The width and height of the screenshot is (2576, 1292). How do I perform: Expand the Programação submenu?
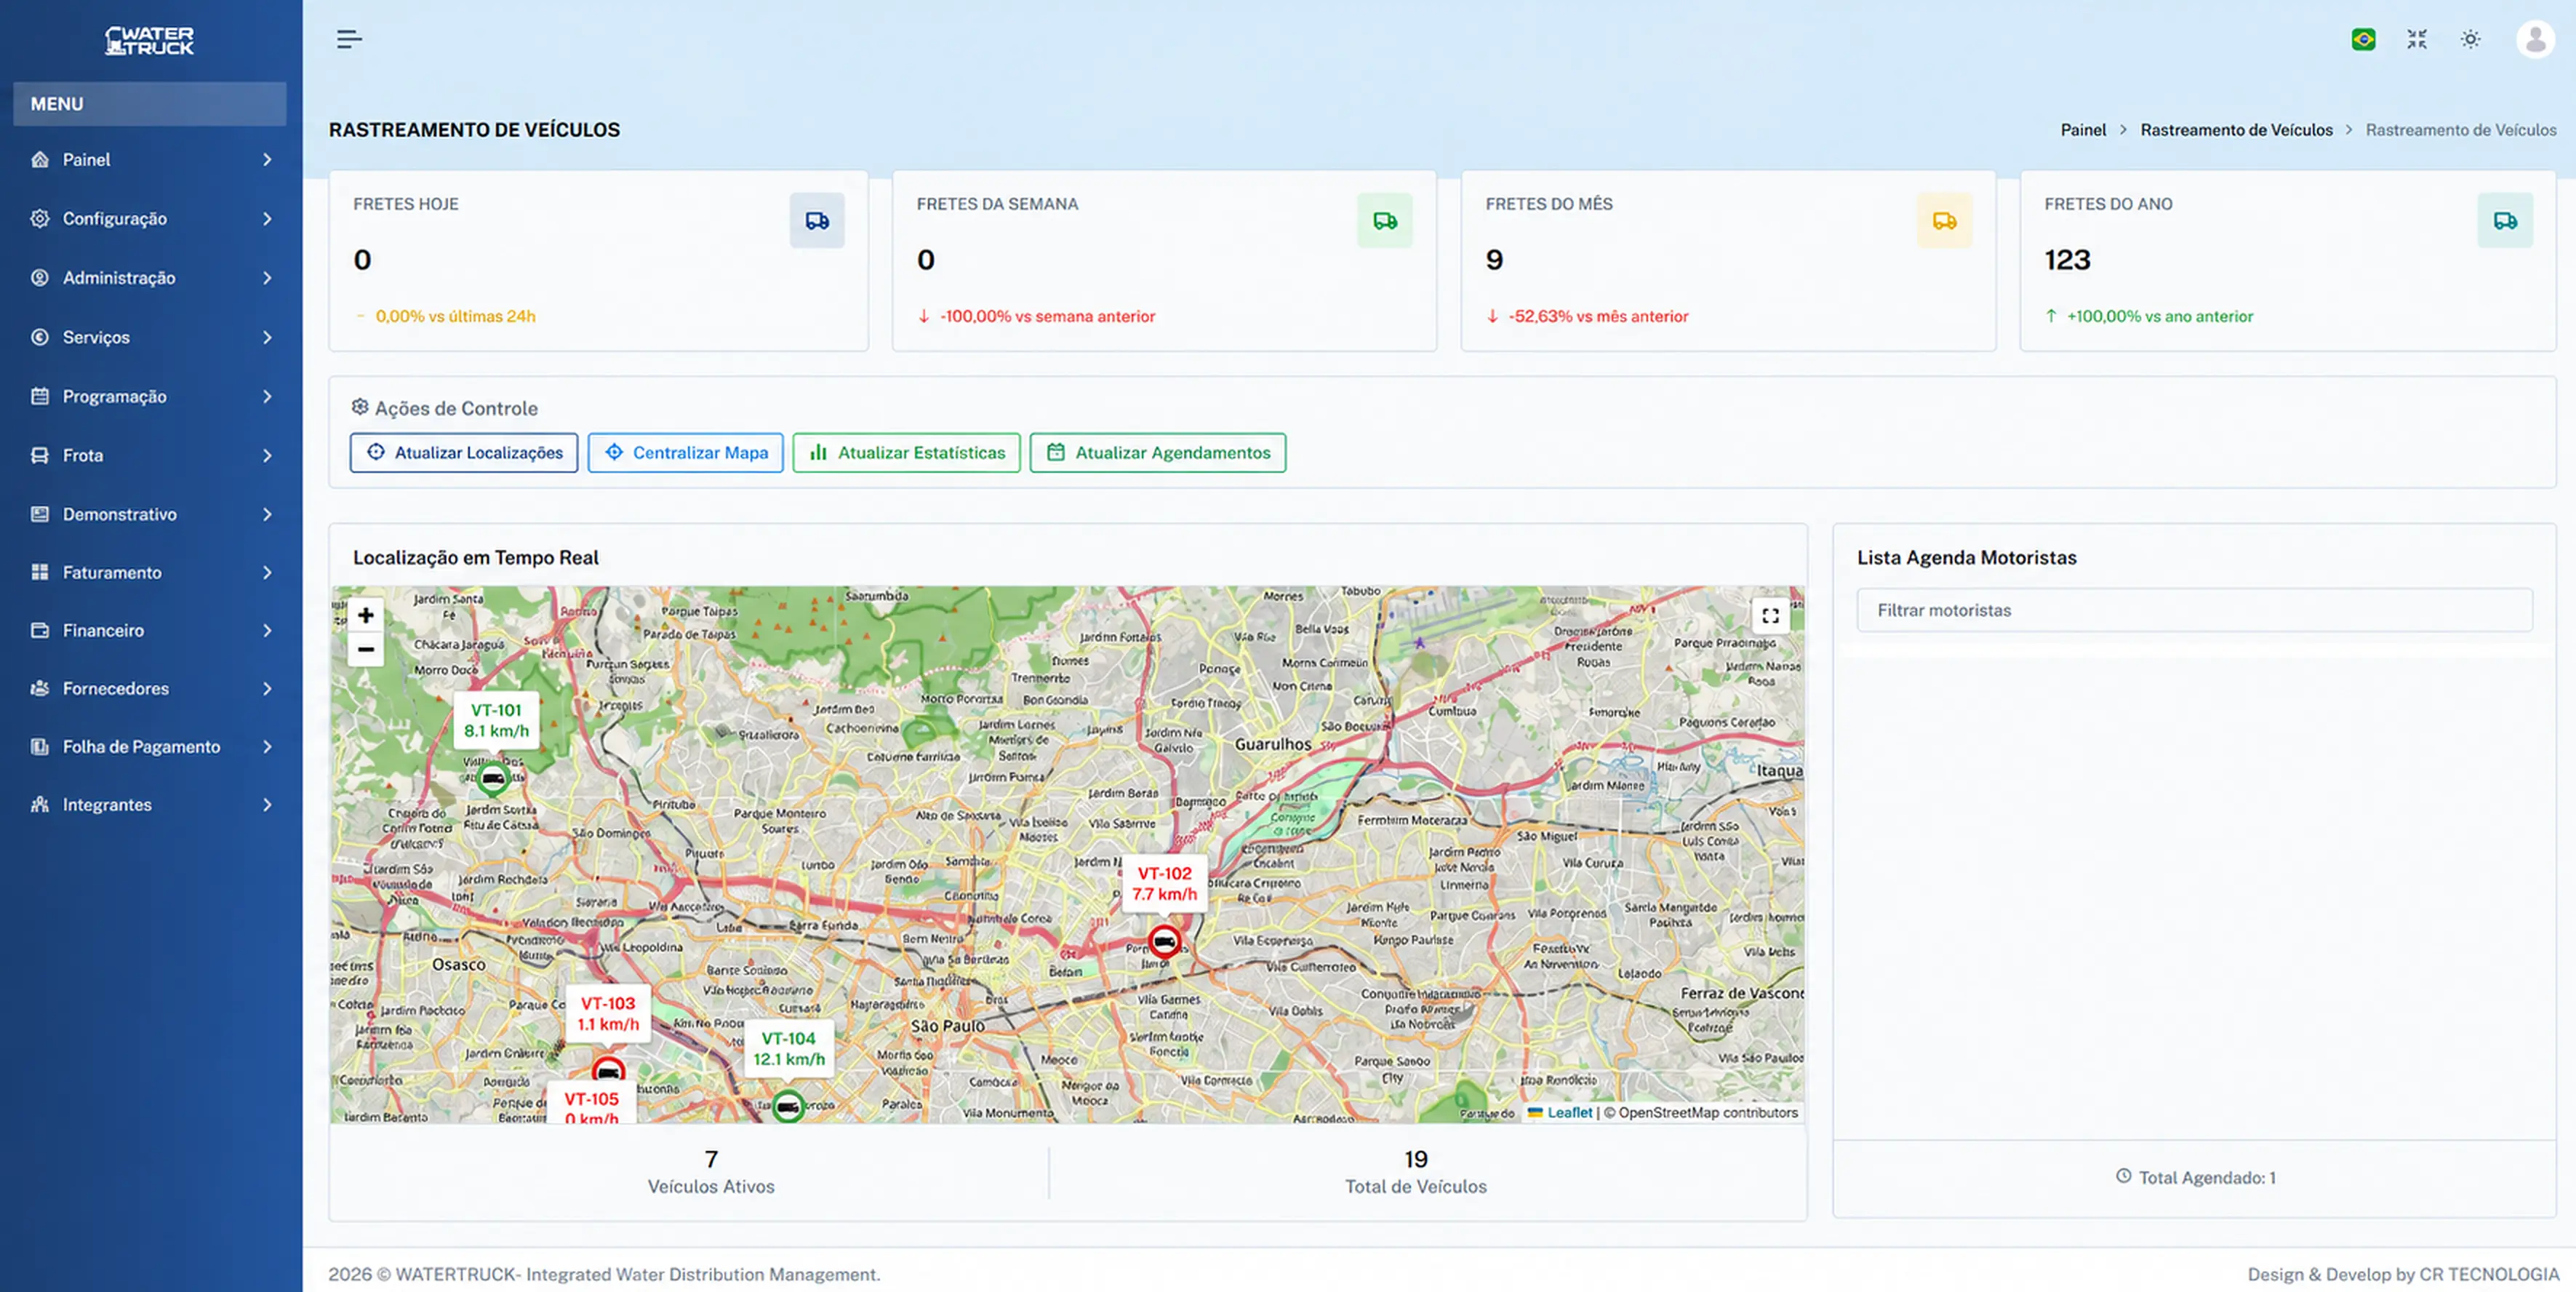coord(150,397)
